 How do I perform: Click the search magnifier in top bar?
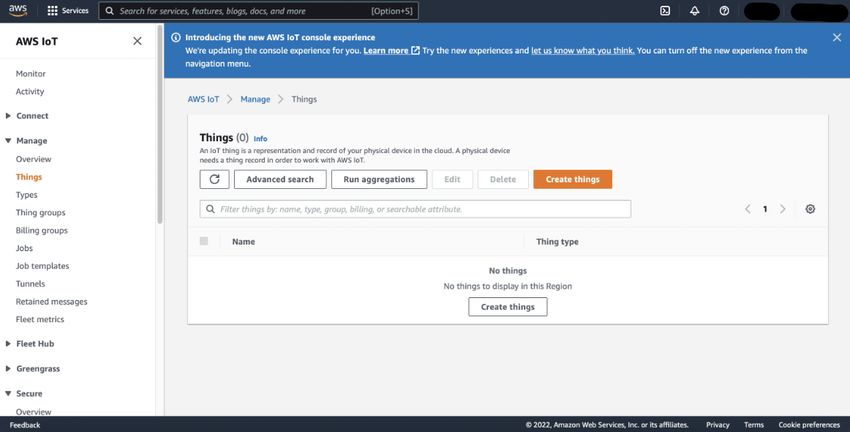coord(110,11)
